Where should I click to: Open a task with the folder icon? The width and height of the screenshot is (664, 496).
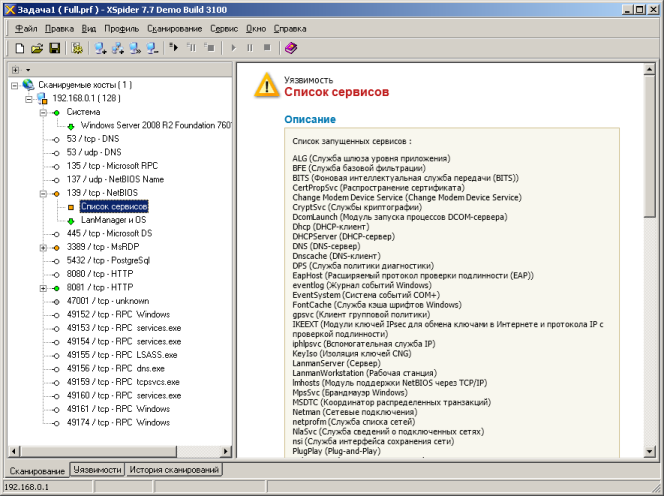(37, 48)
